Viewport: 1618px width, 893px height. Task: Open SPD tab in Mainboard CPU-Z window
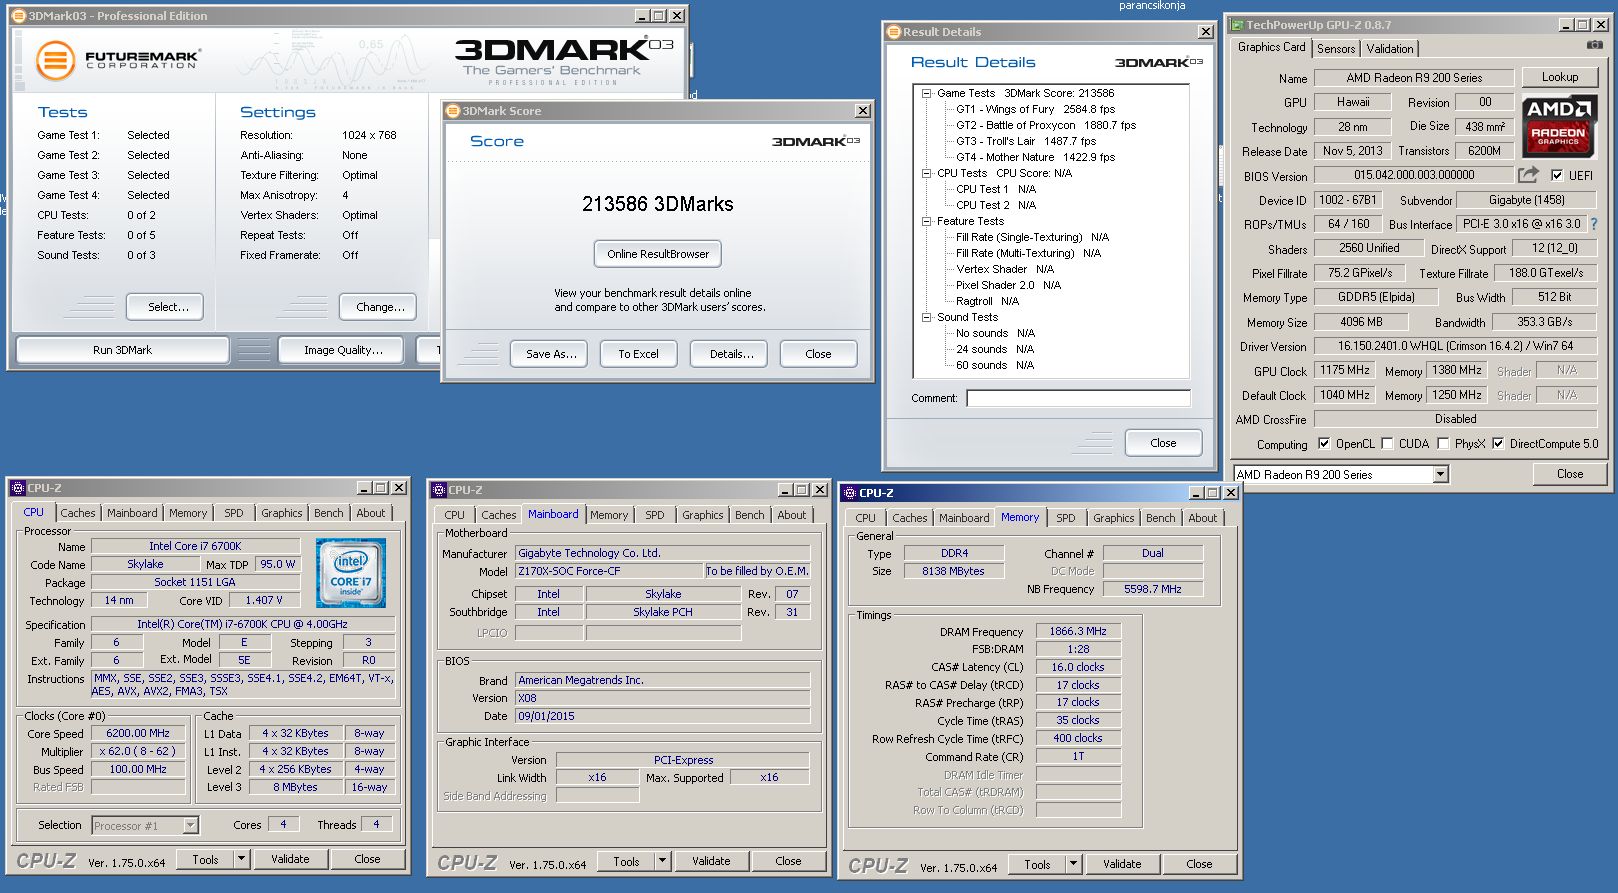(x=654, y=515)
